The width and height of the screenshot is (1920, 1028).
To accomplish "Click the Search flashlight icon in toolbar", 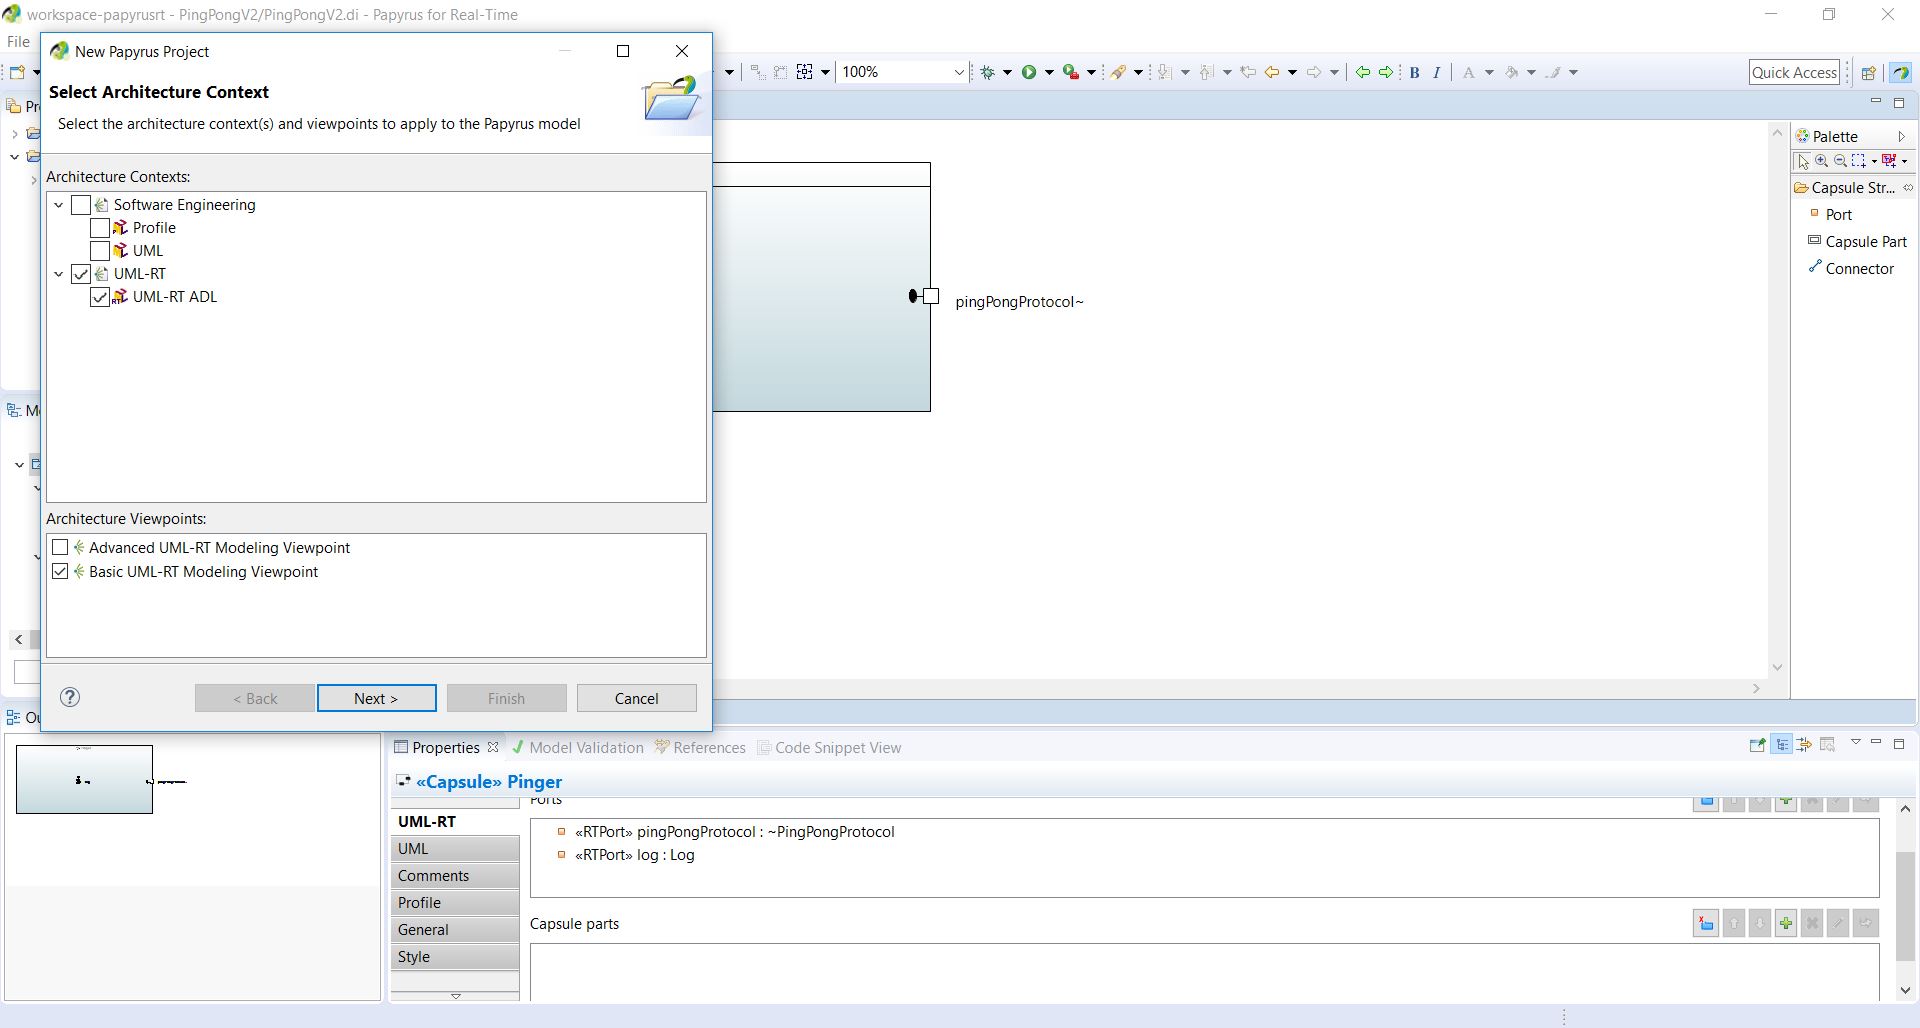I will click(x=1119, y=72).
